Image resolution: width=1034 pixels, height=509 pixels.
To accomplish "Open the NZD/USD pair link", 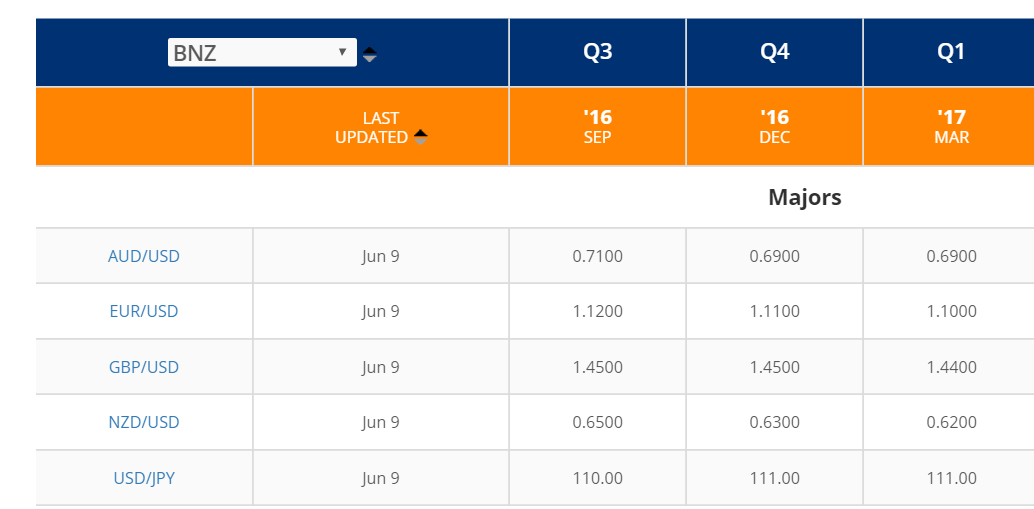I will [x=144, y=422].
